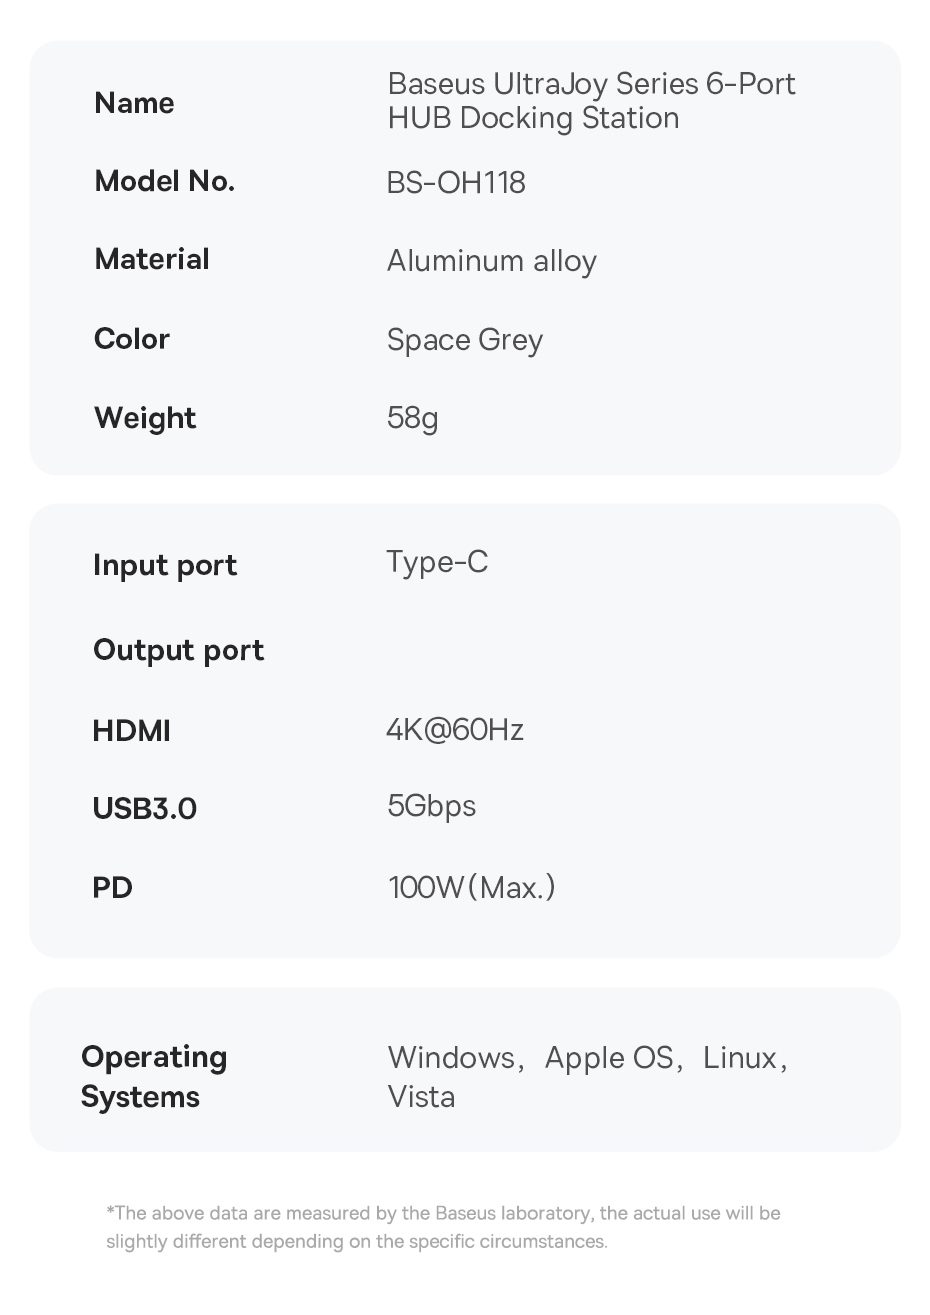Select the 'HDMI' label
The height and width of the screenshot is (1315, 930).
132,731
